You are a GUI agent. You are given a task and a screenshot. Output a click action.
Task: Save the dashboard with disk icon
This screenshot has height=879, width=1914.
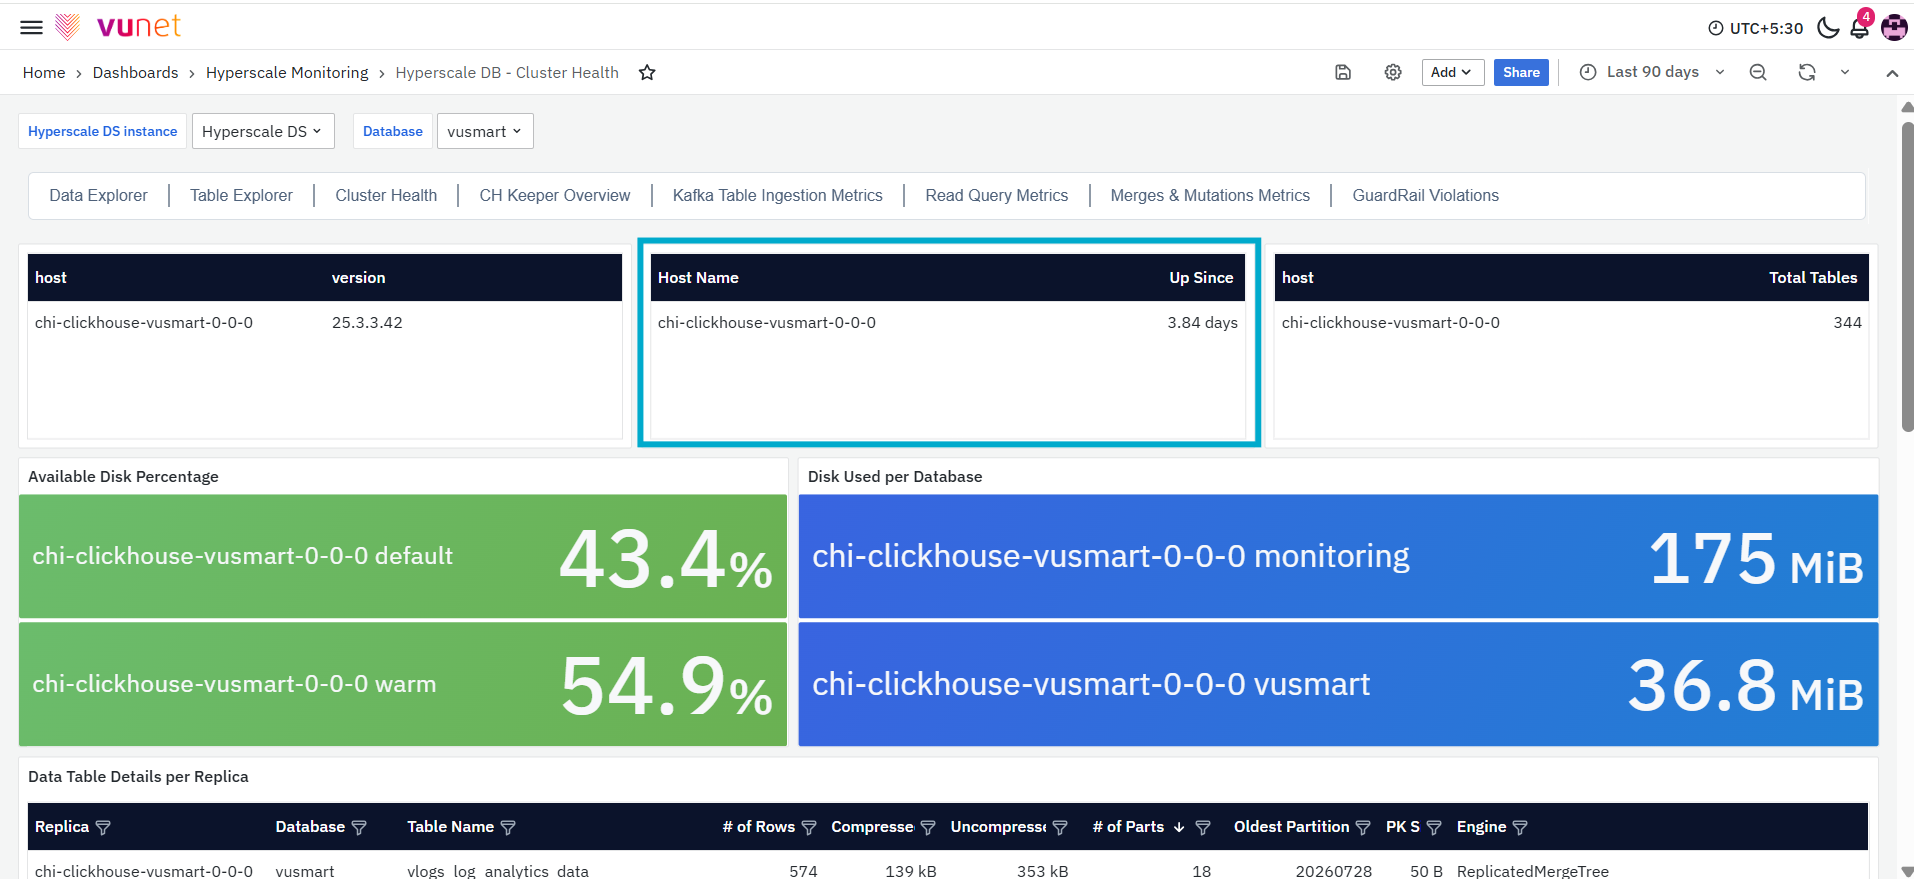pyautogui.click(x=1343, y=72)
